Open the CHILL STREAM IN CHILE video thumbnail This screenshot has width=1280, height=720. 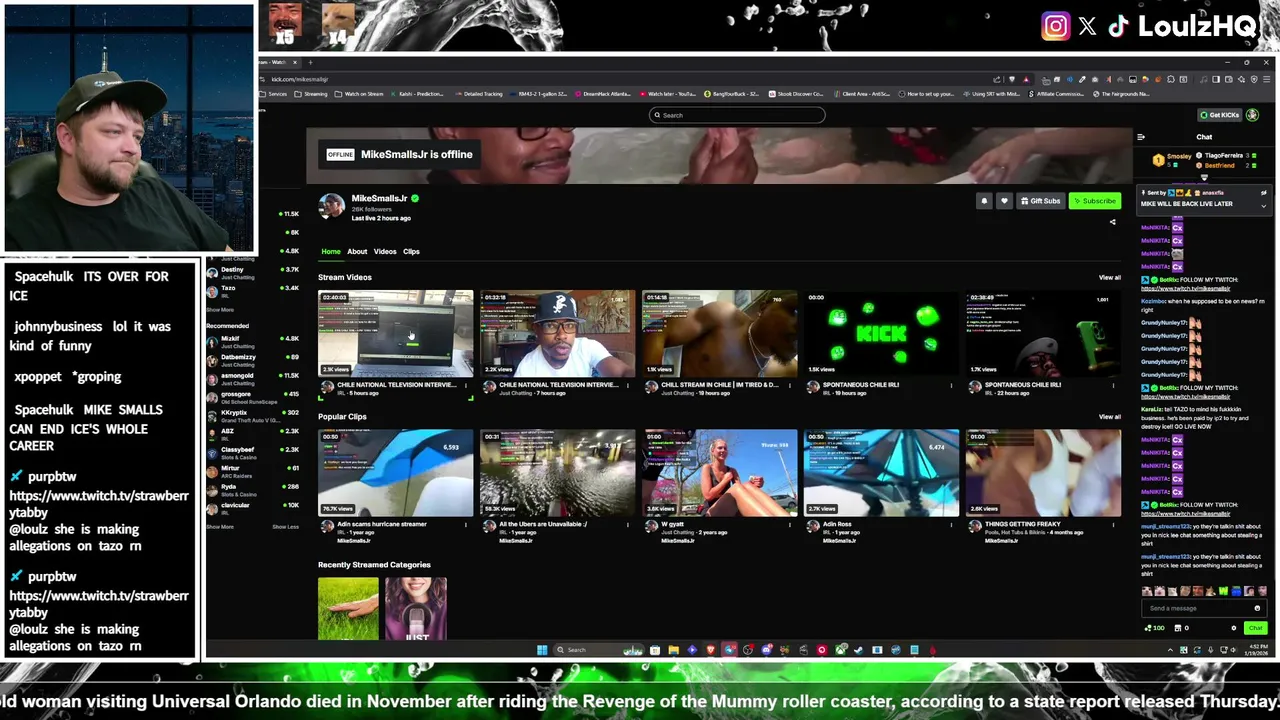720,333
